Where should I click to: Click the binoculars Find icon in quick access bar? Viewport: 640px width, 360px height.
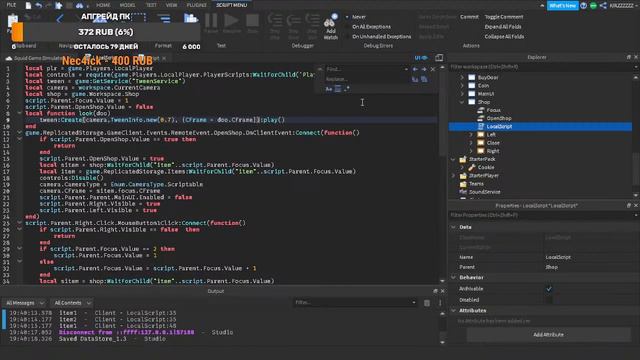click(80, 5)
